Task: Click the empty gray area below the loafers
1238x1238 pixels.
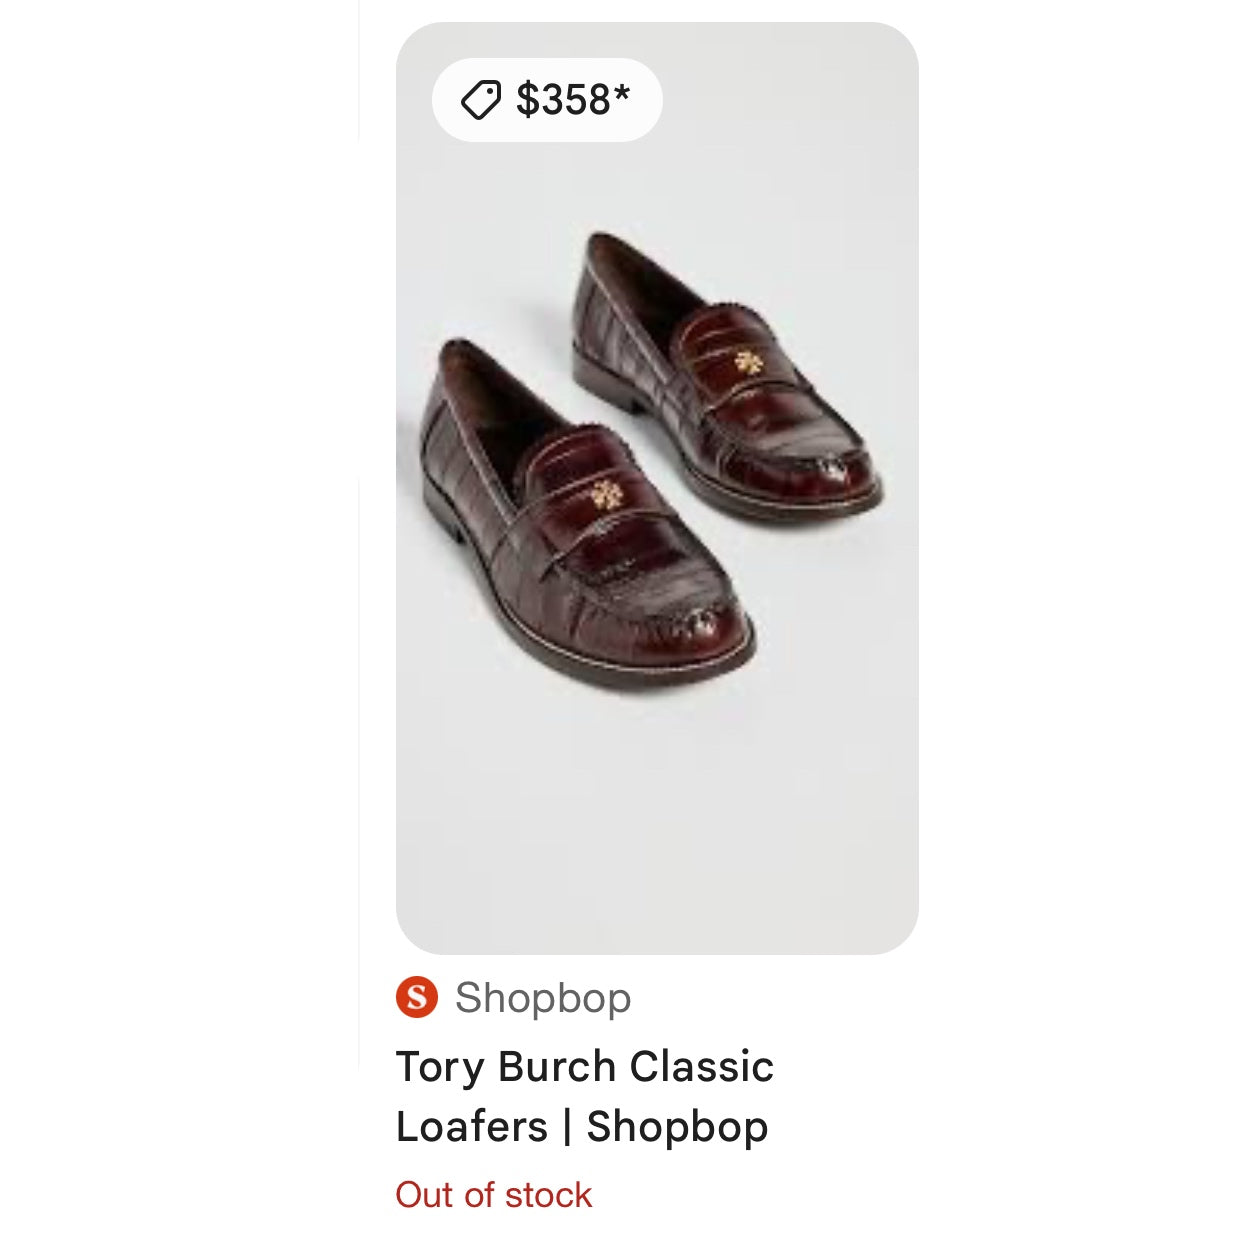Action: pos(657,820)
